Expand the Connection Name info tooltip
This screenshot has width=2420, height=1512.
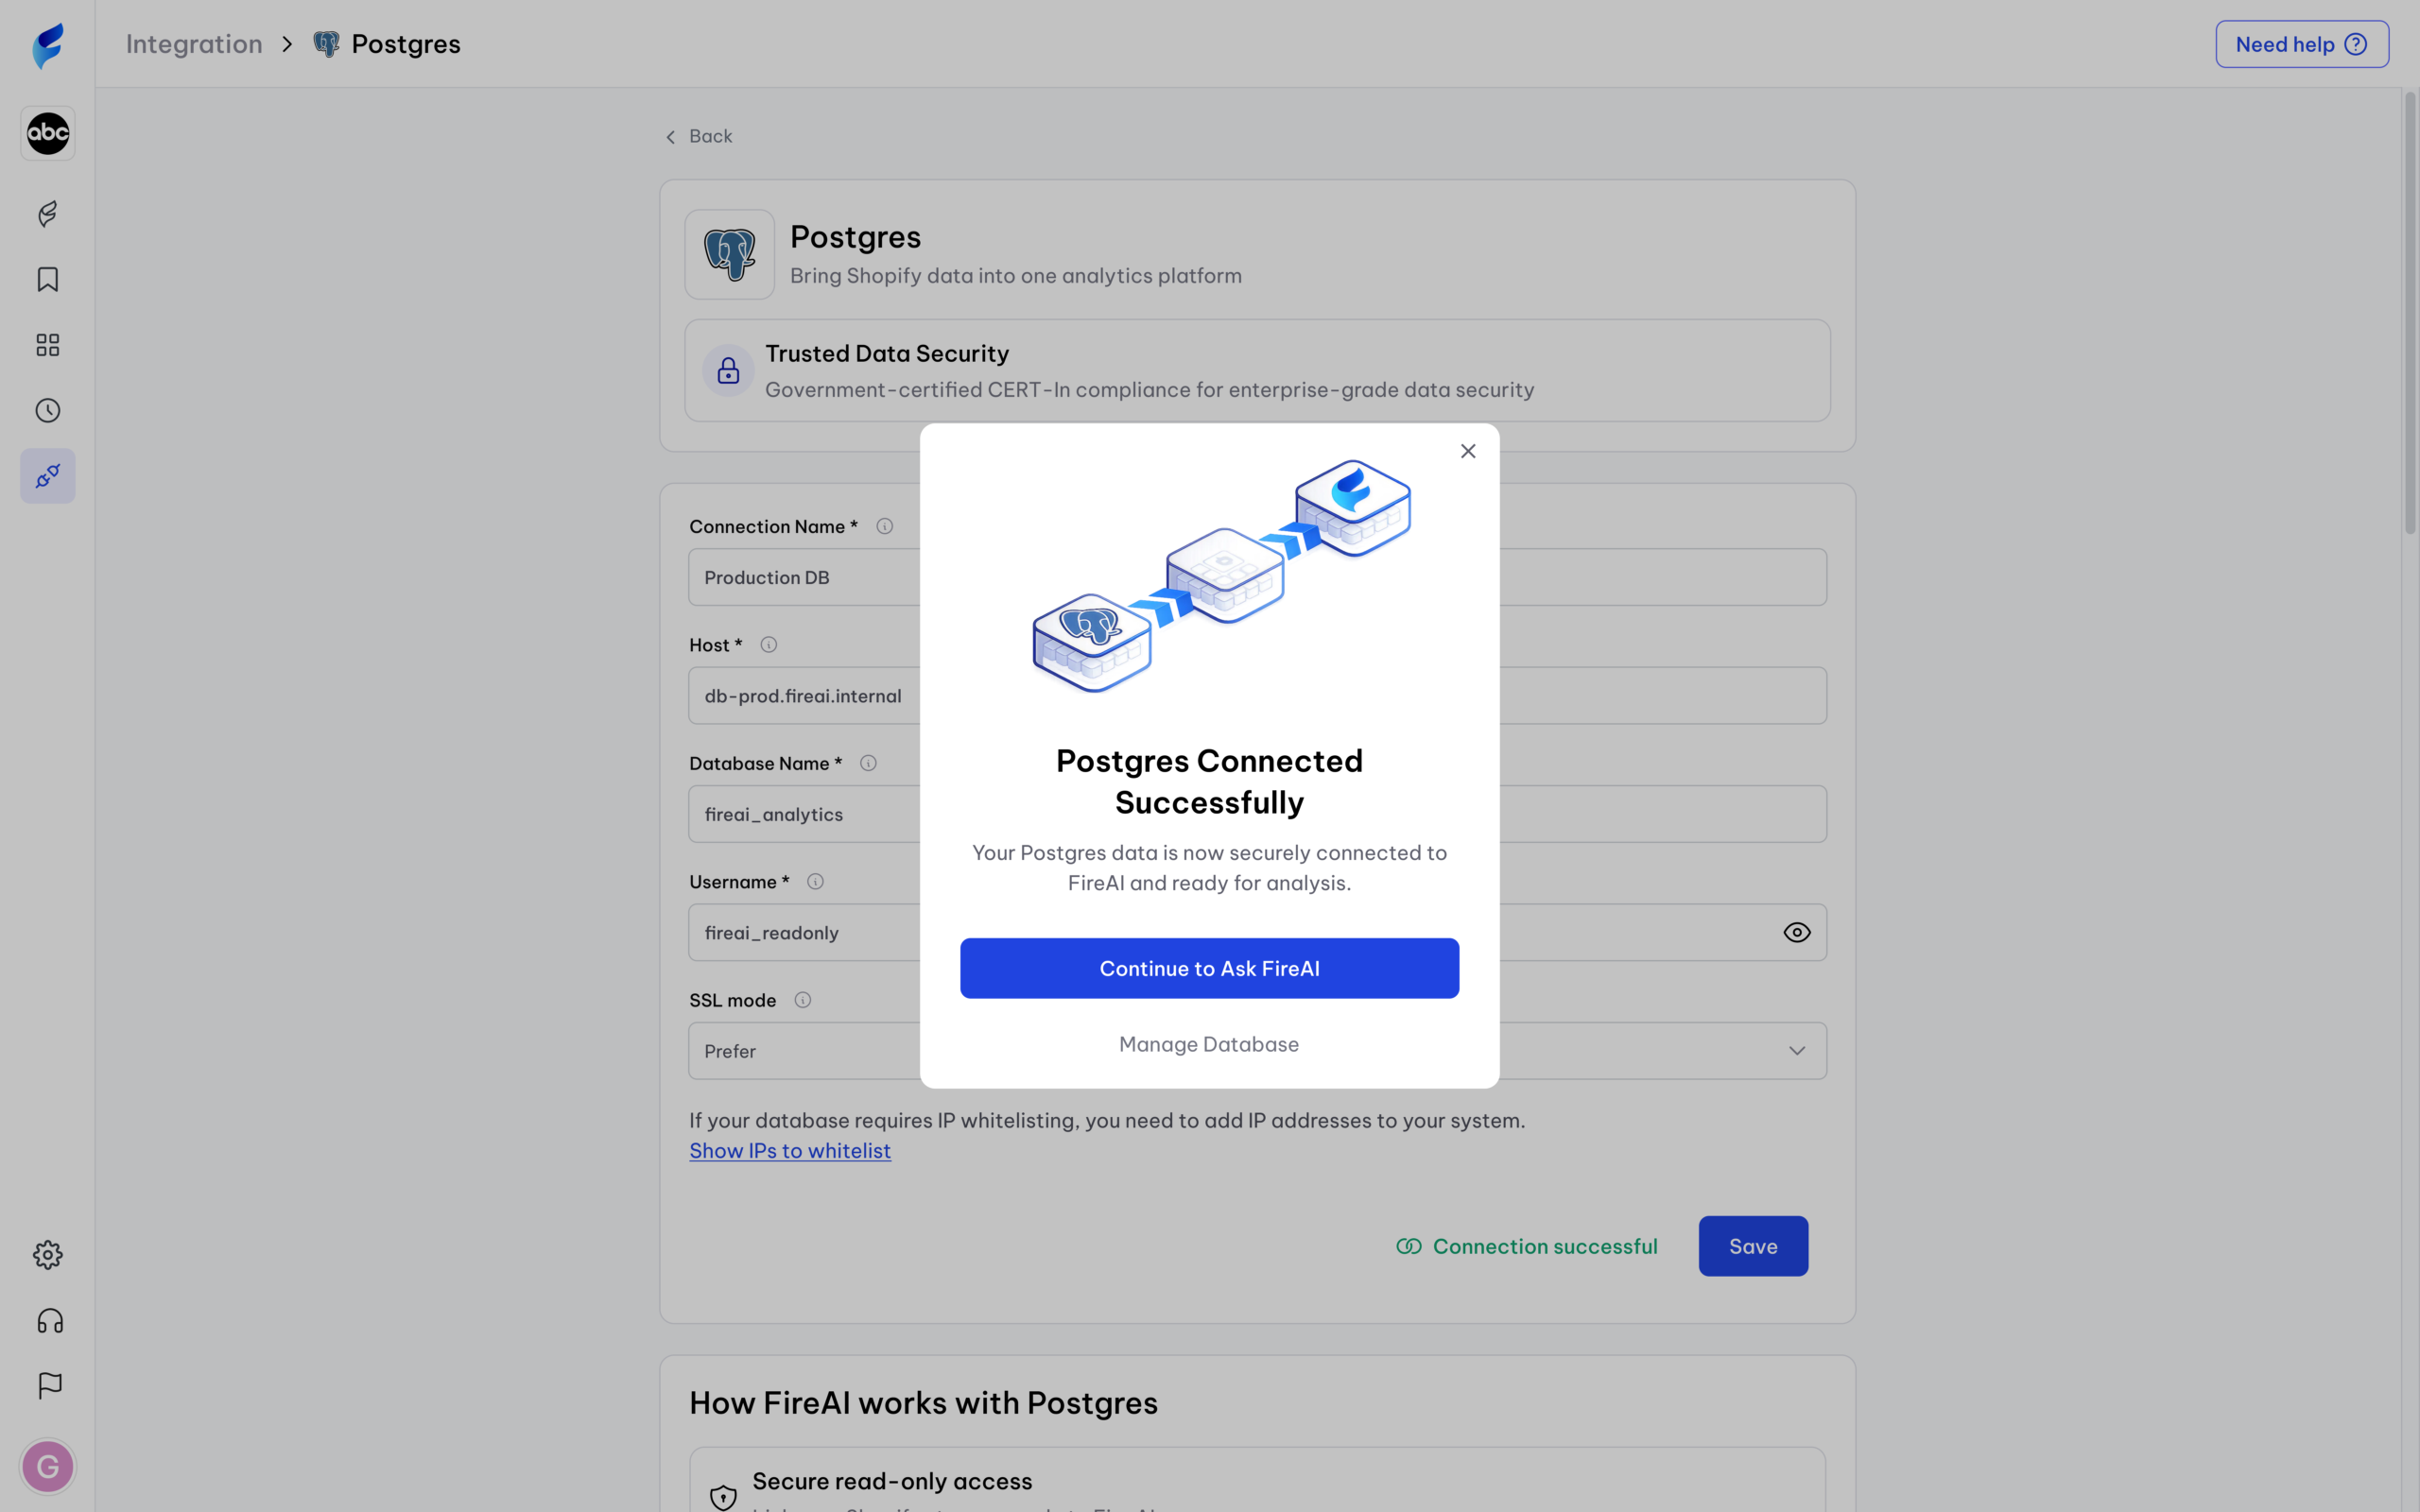pos(884,525)
